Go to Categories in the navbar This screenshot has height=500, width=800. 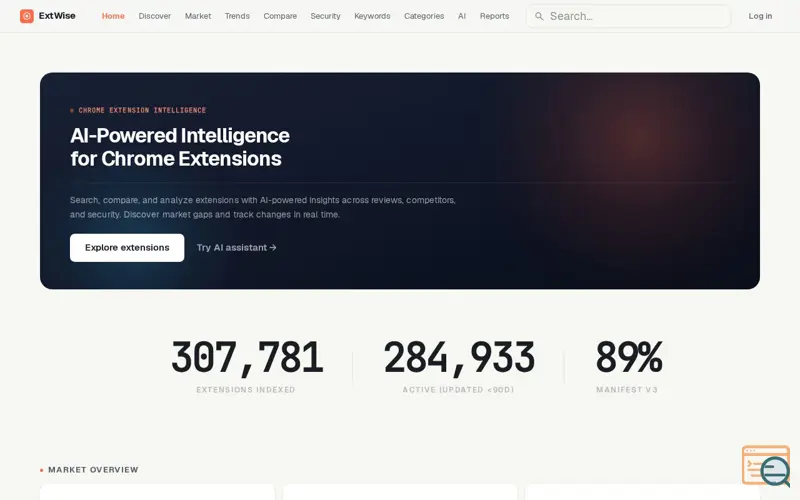click(x=424, y=16)
